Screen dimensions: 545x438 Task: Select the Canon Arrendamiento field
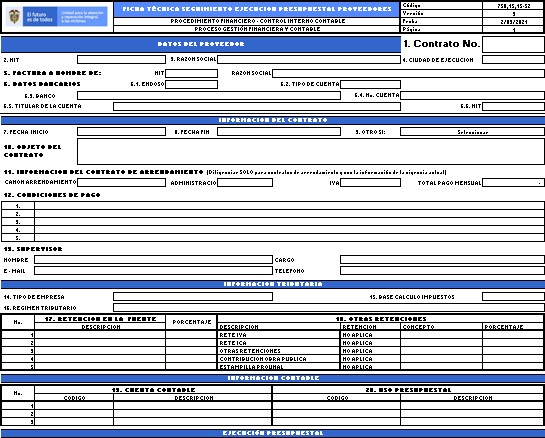pos(121,182)
